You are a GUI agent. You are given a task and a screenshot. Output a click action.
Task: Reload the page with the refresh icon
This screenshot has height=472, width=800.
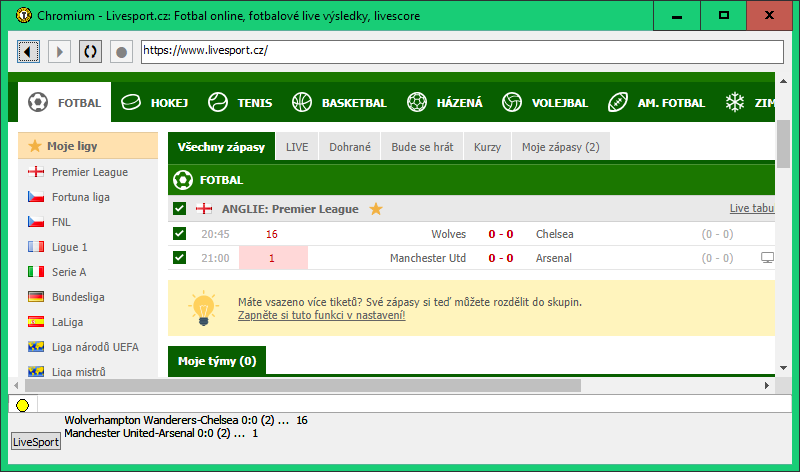click(90, 52)
